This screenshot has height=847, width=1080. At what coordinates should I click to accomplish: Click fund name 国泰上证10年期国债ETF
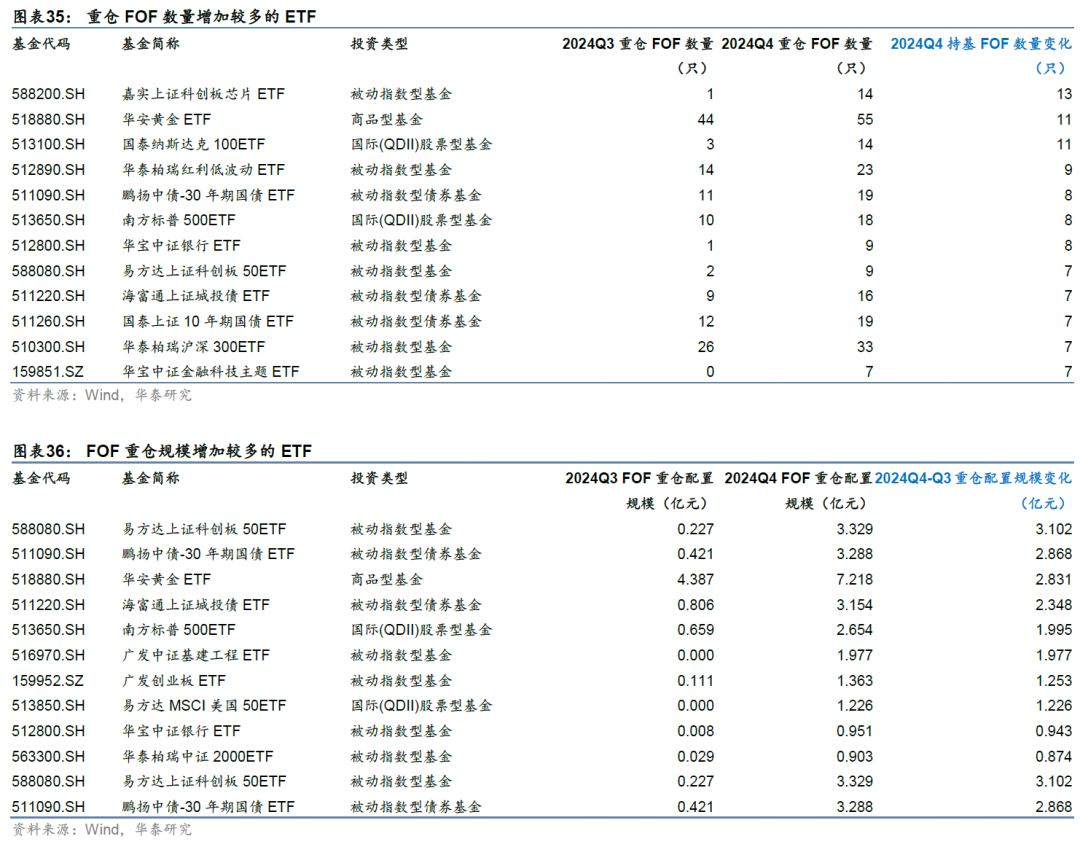208,322
